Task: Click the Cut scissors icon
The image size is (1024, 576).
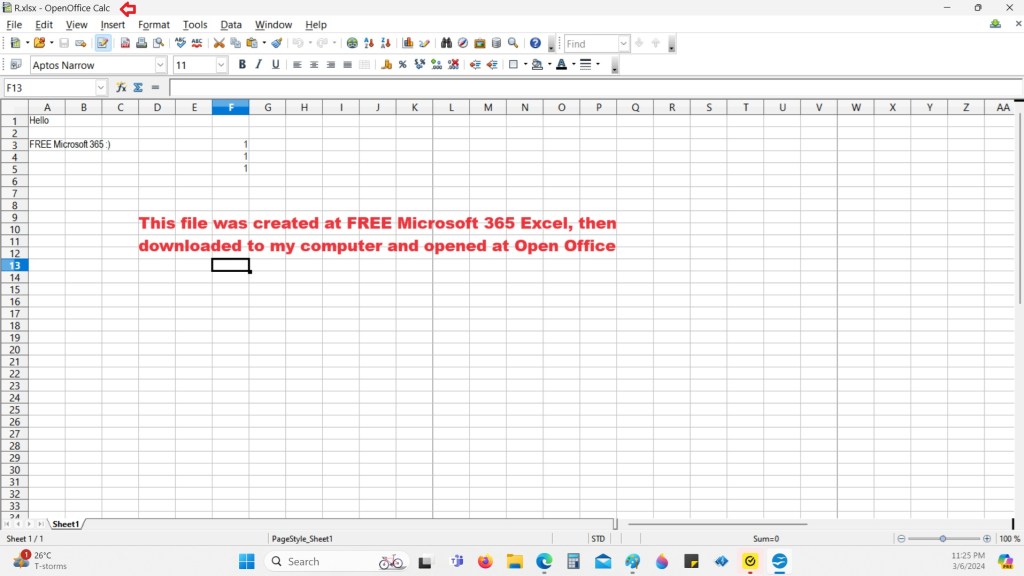Action: coord(219,43)
